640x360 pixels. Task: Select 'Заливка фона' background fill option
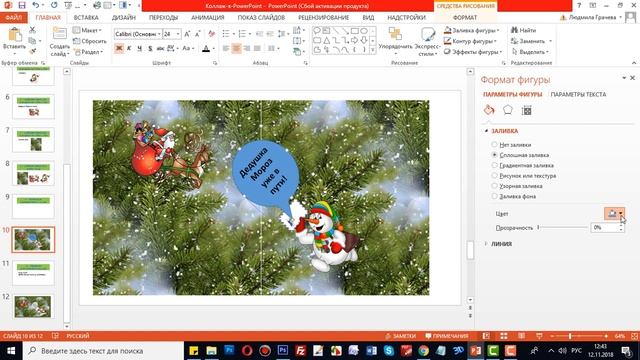coord(513,196)
